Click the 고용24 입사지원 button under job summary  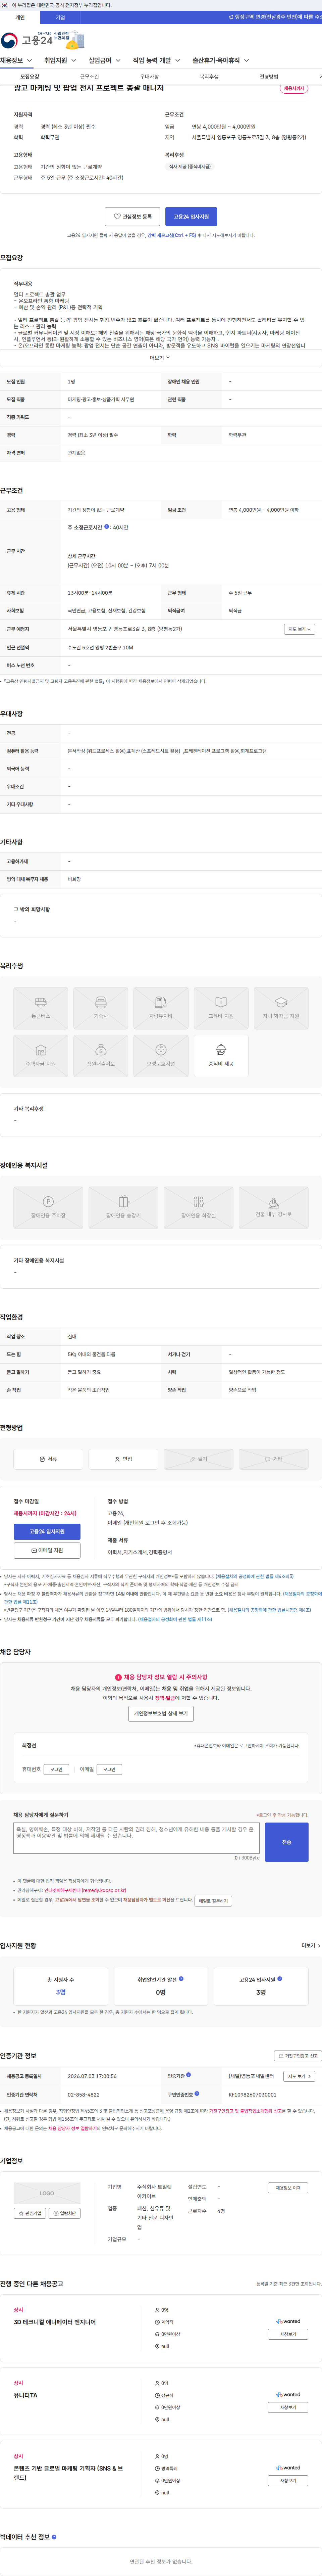[x=191, y=216]
